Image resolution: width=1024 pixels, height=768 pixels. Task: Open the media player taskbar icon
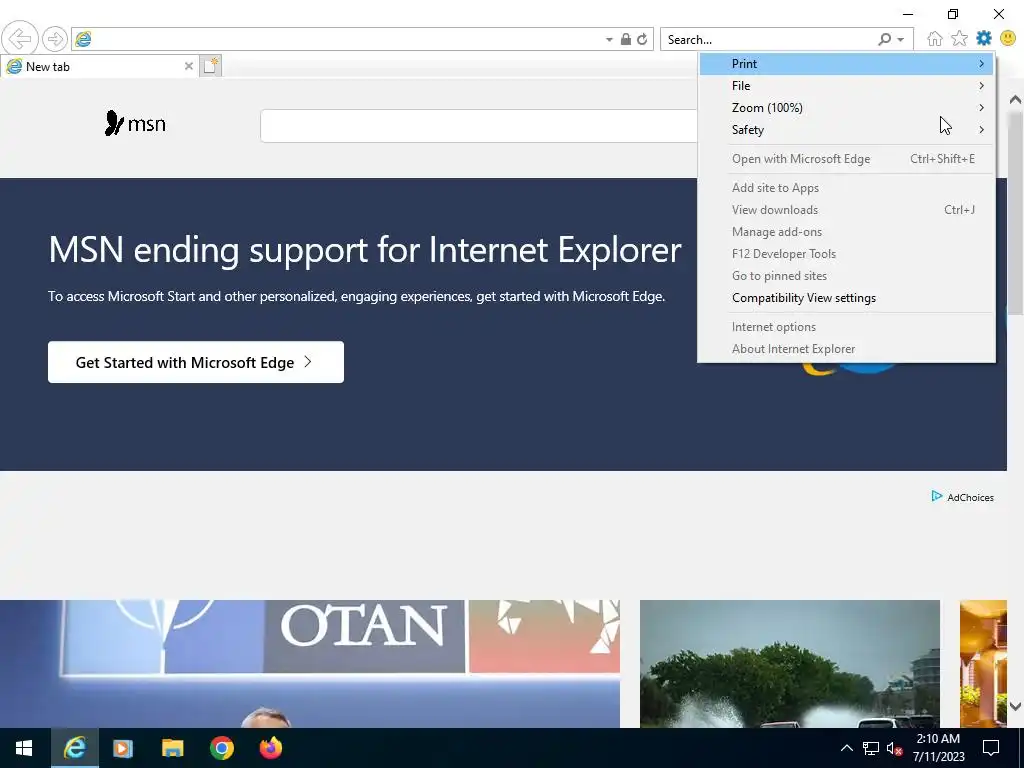coord(123,748)
